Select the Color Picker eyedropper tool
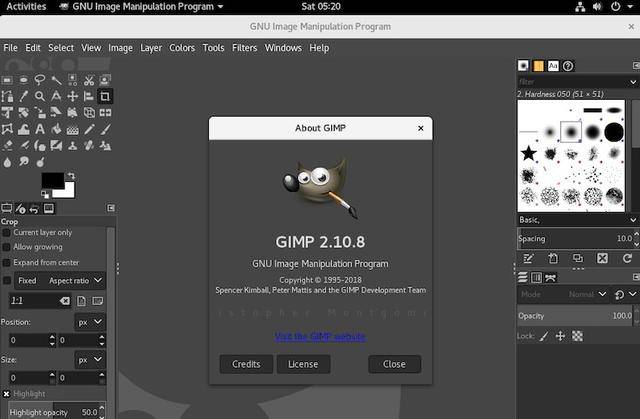 coord(24,96)
